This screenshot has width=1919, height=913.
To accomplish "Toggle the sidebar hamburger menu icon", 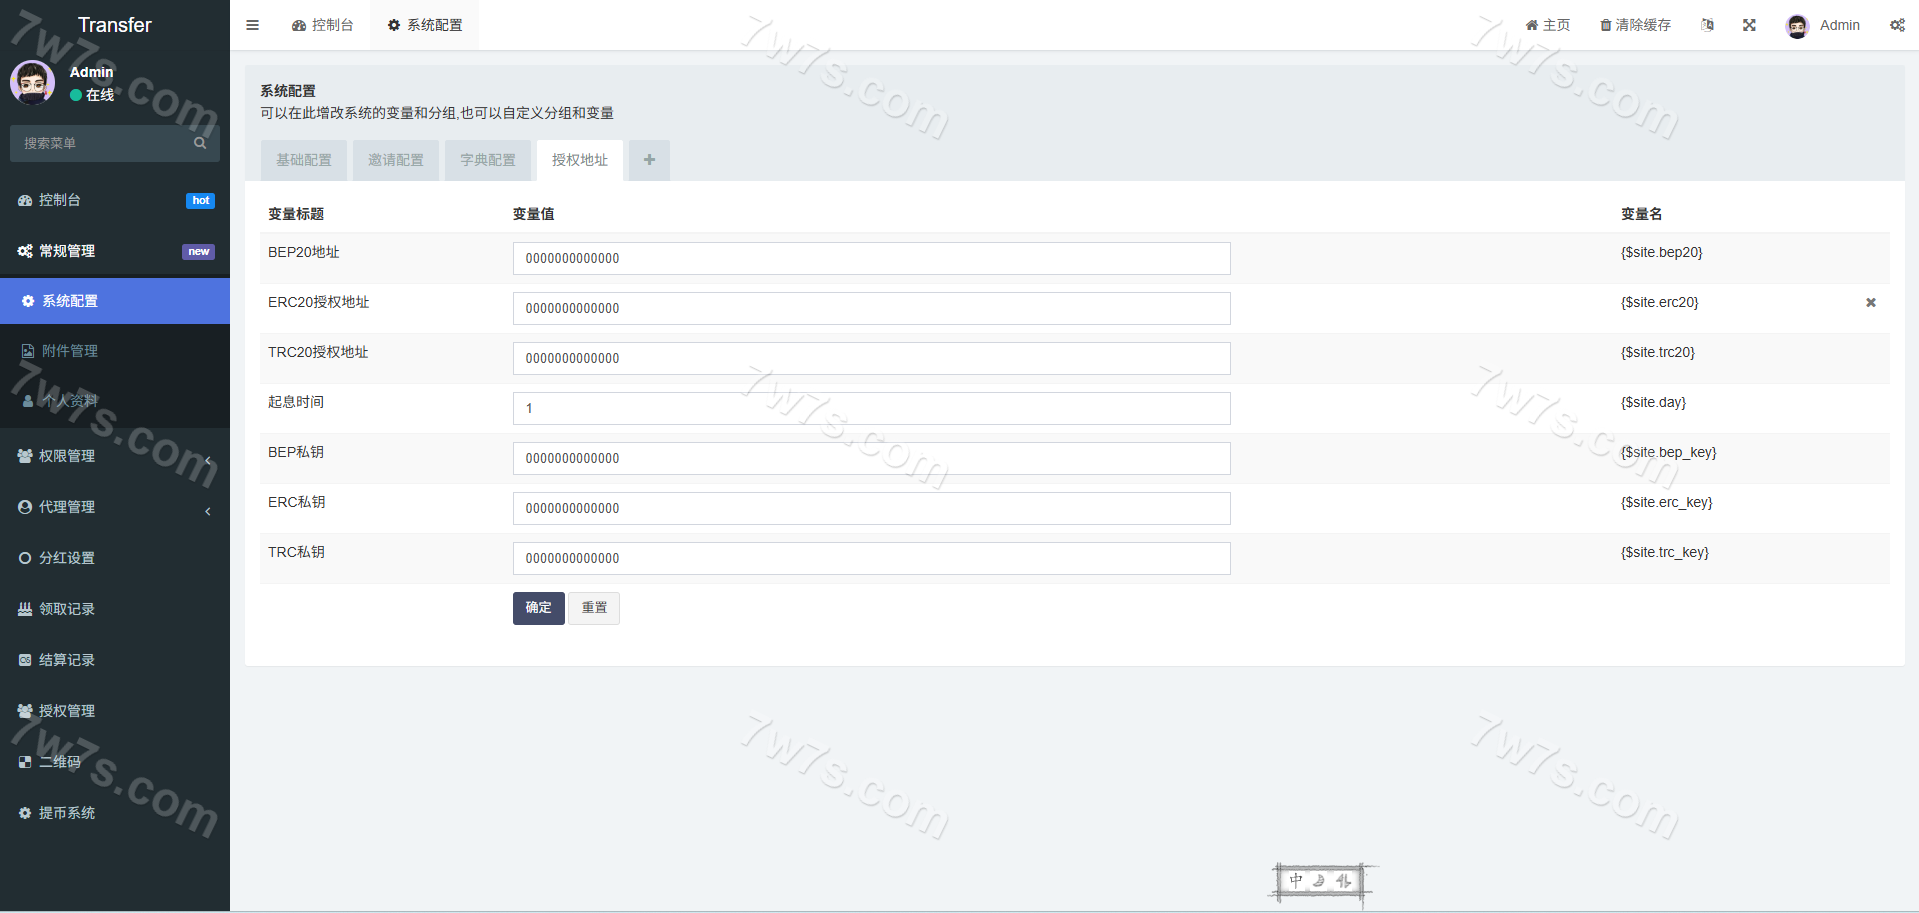I will click(x=252, y=25).
